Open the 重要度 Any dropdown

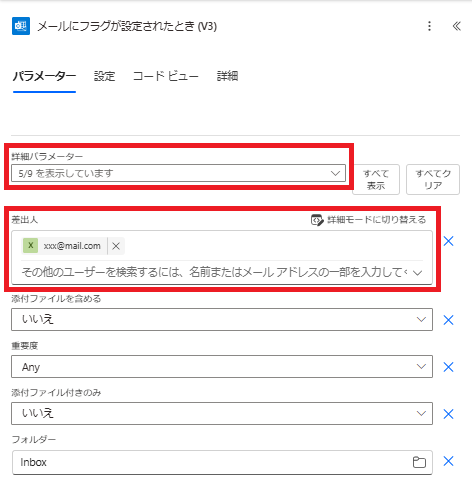pyautogui.click(x=222, y=367)
